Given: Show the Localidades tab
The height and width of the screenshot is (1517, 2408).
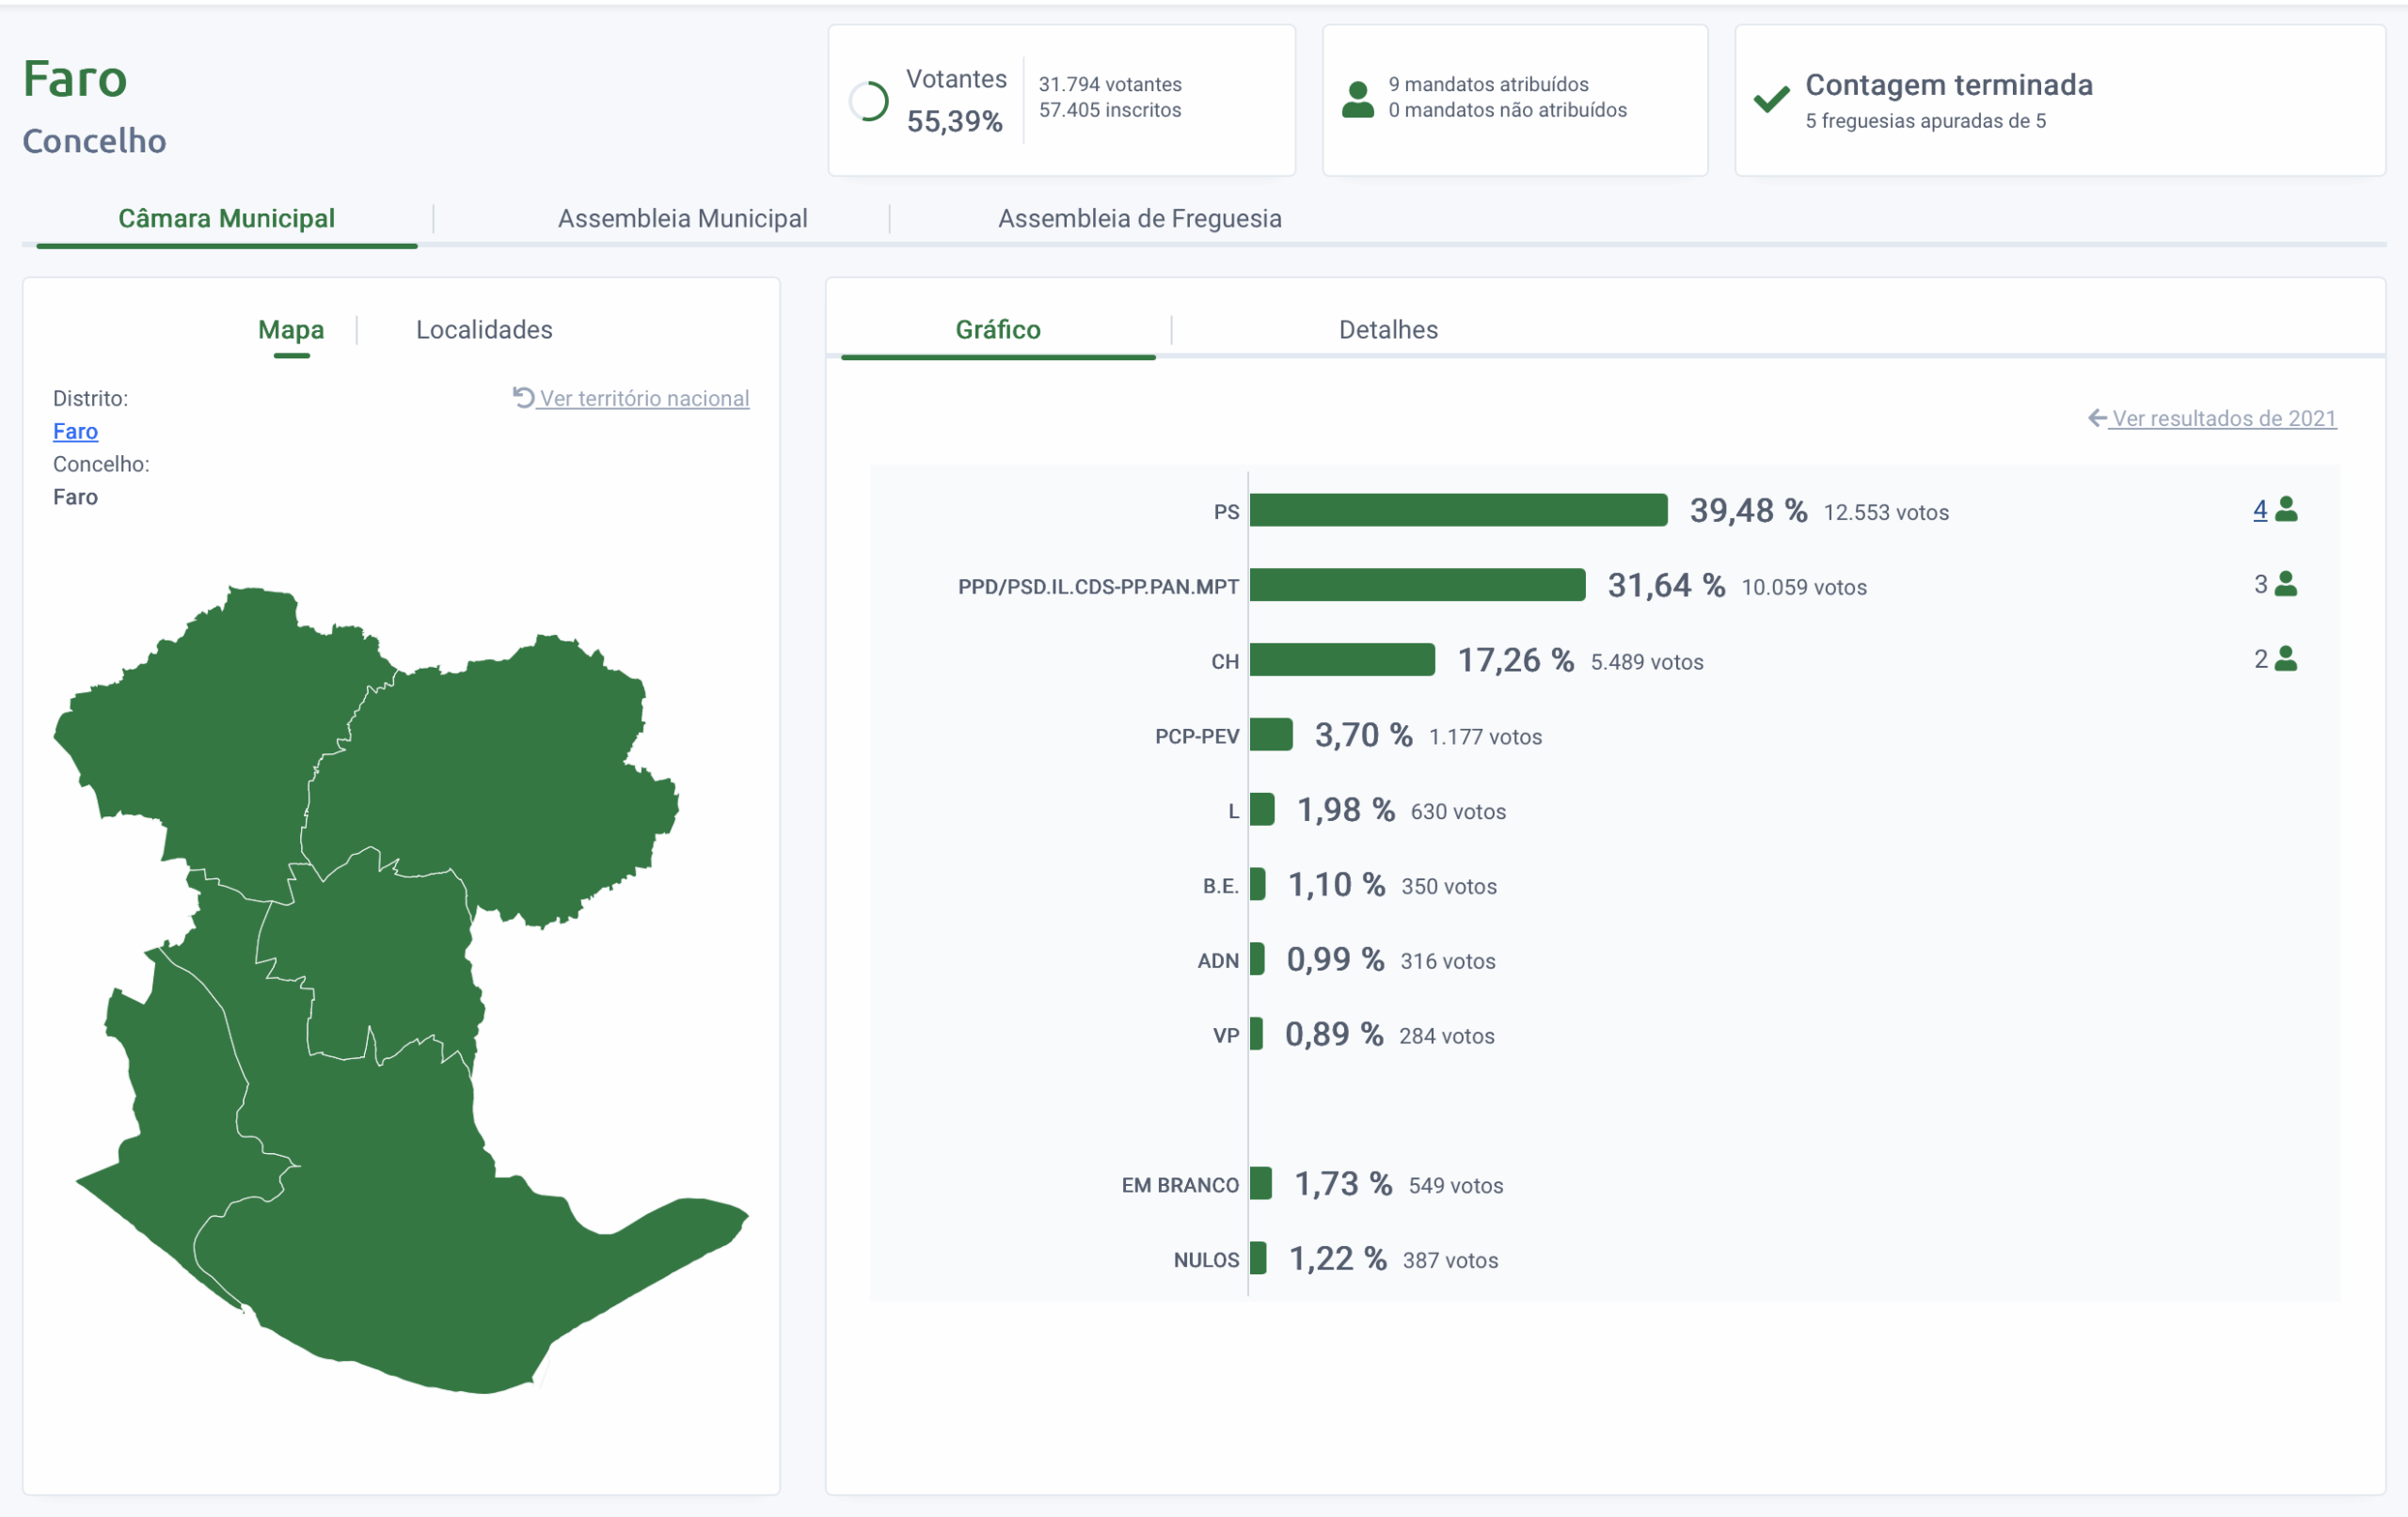Looking at the screenshot, I should pos(484,330).
